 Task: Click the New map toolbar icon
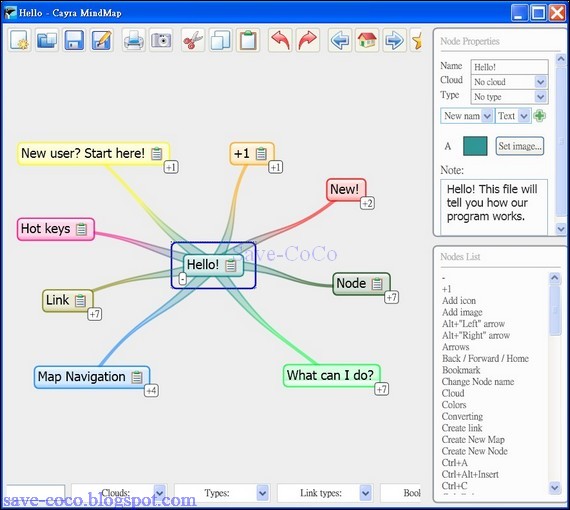pyautogui.click(x=20, y=40)
